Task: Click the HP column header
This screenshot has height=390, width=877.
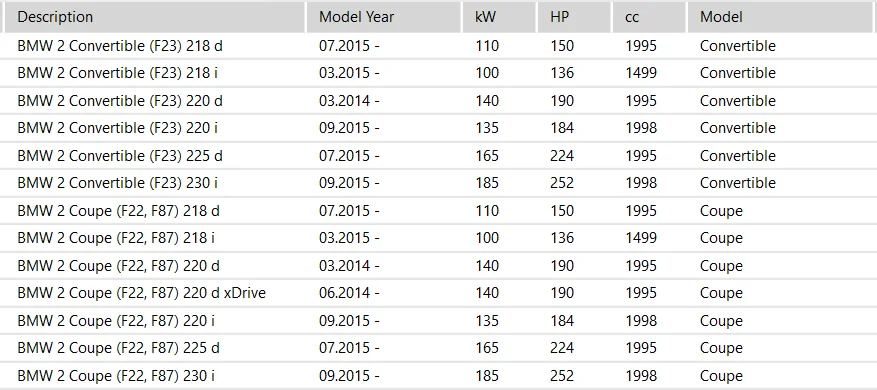Action: tap(574, 17)
